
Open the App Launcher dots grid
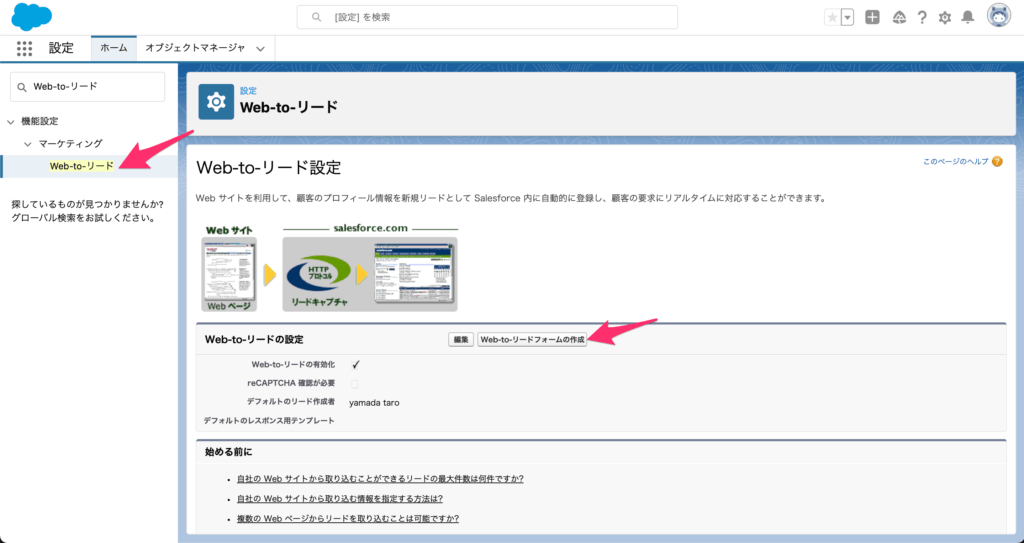24,48
